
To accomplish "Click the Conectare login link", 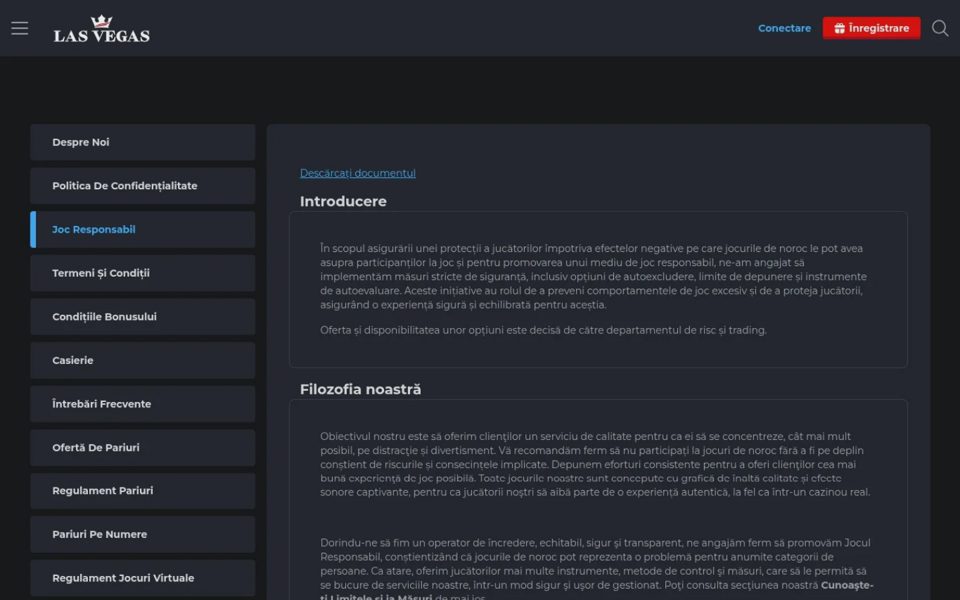I will coord(784,28).
